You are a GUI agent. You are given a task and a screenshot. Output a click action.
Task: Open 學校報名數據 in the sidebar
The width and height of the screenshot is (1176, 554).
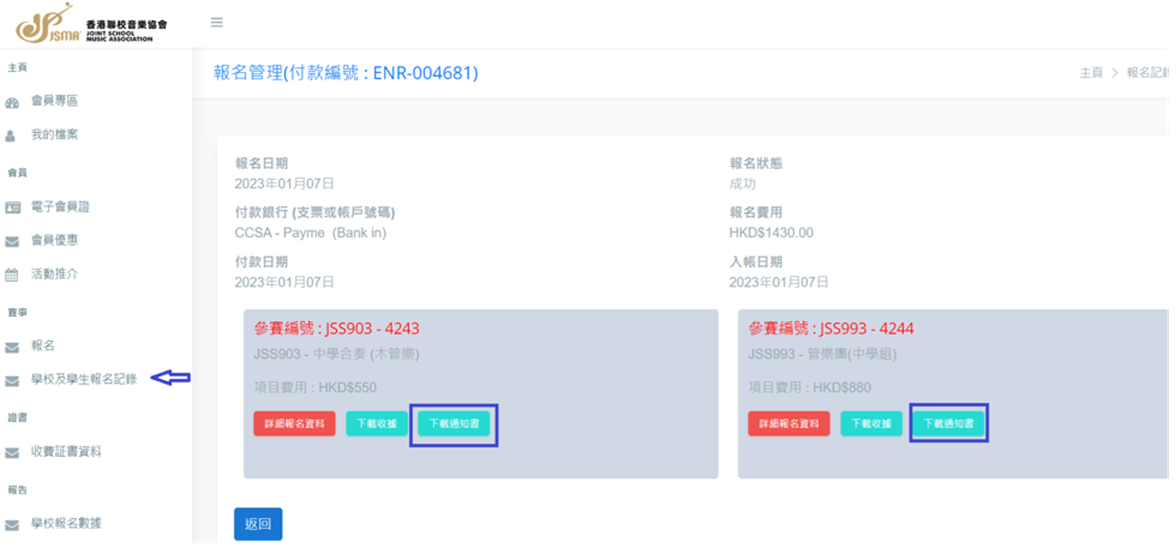(66, 523)
